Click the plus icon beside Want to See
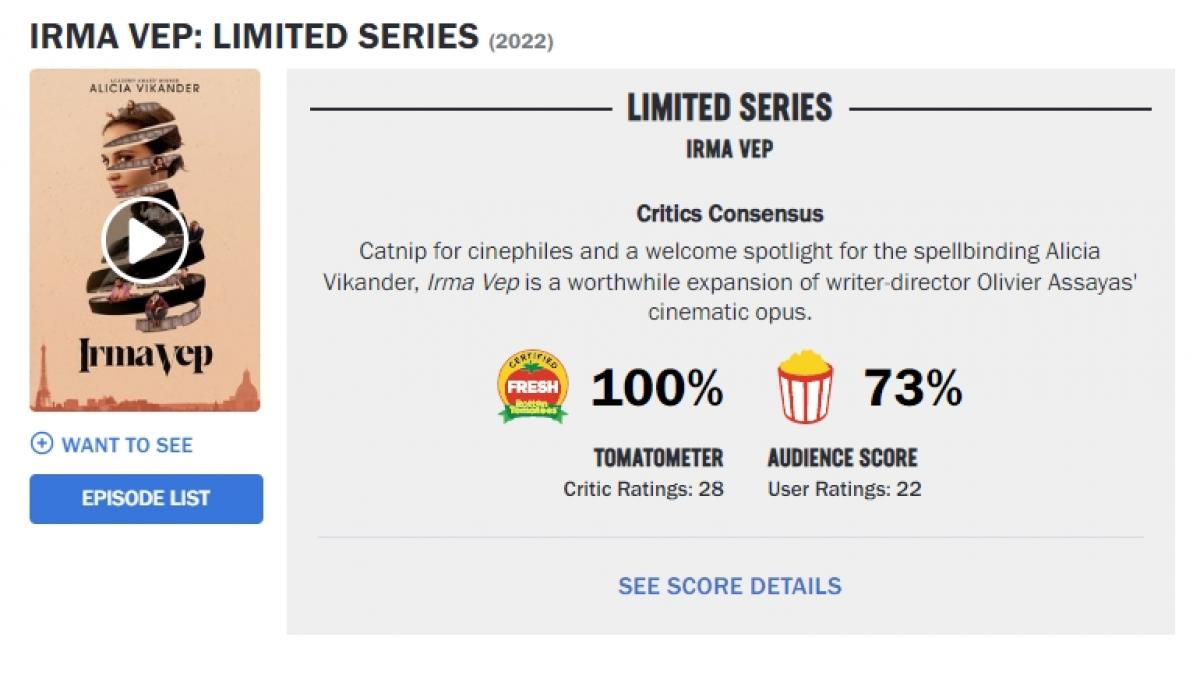Viewport: 1200px width, 680px height. [x=41, y=444]
